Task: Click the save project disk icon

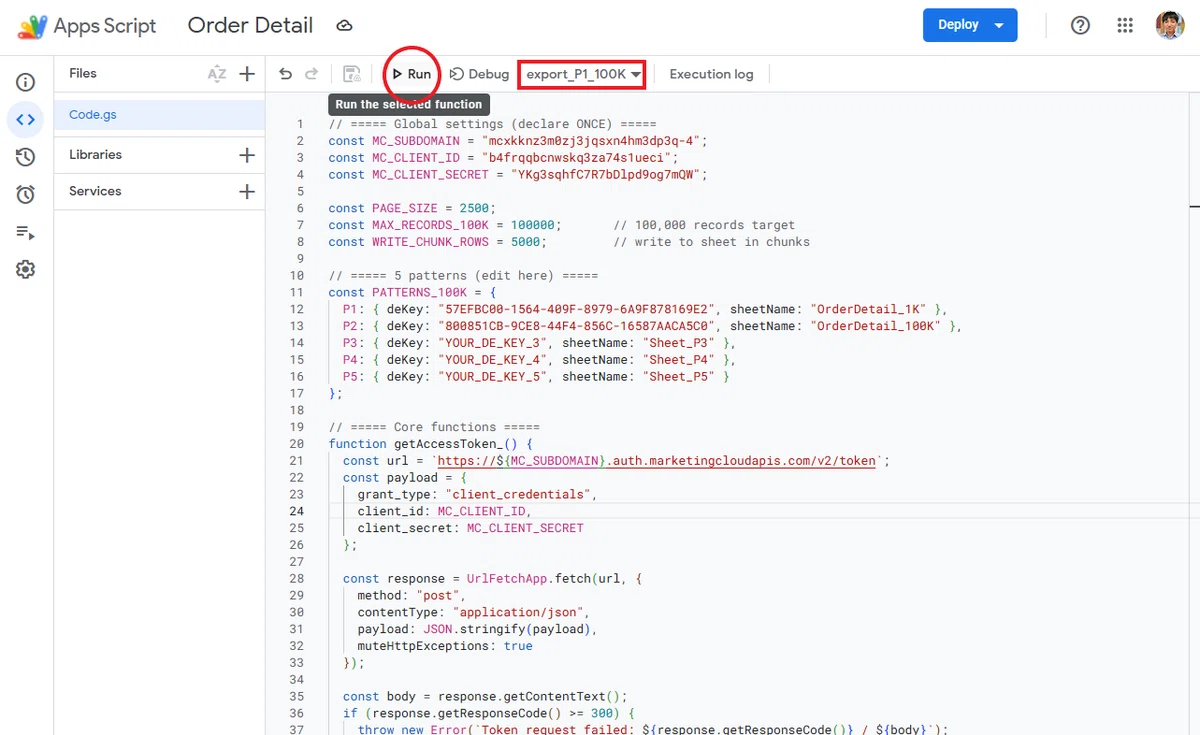Action: pos(352,74)
